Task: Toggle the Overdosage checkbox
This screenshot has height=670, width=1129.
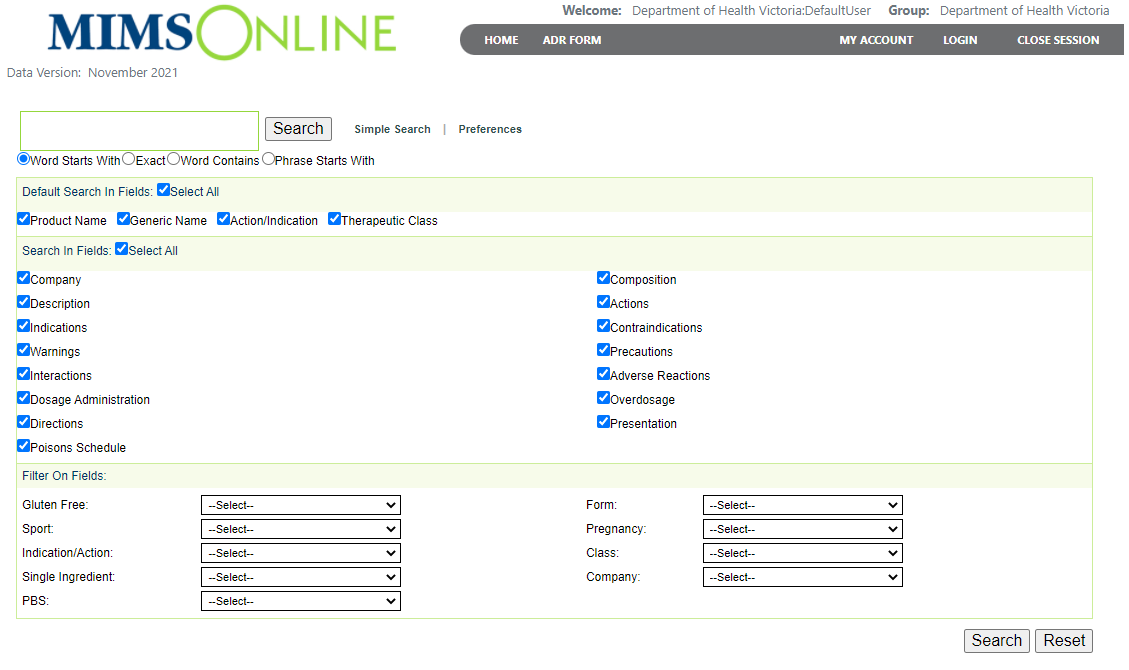Action: 602,396
